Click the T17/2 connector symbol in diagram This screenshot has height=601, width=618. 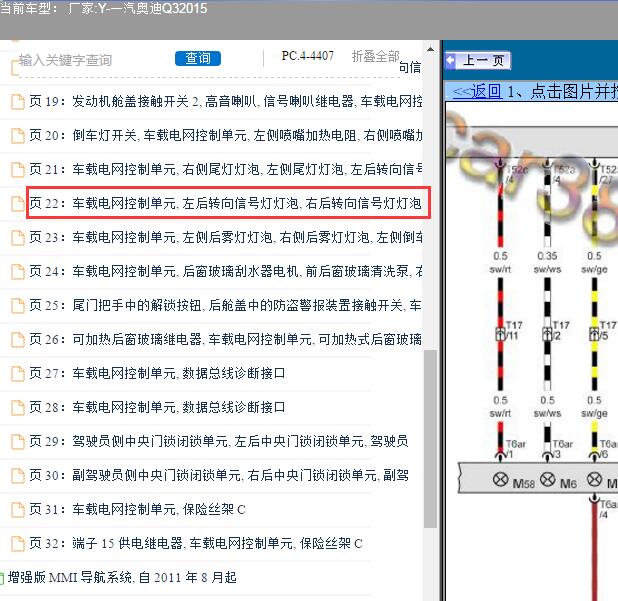point(547,334)
